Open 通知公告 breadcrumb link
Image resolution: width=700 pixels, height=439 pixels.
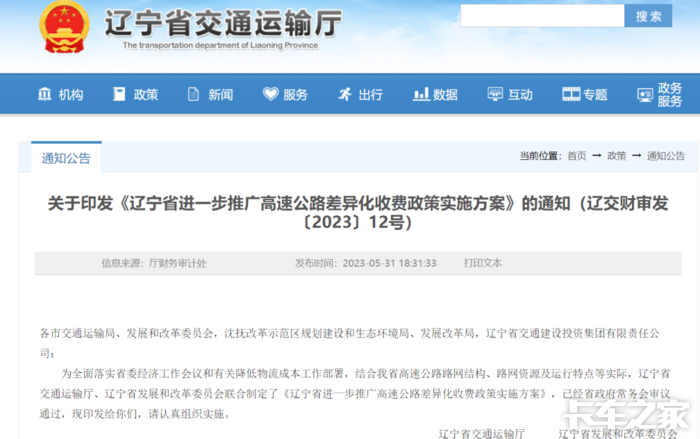[666, 156]
